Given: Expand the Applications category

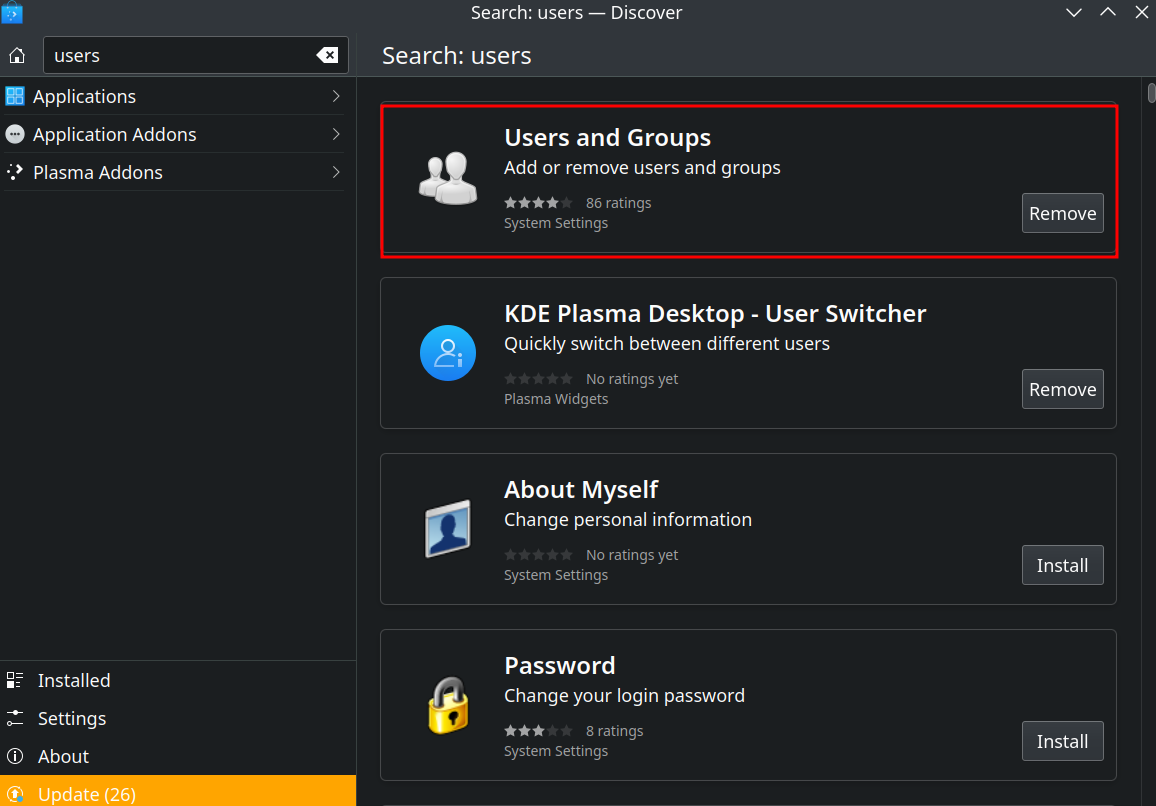Looking at the screenshot, I should pyautogui.click(x=337, y=95).
